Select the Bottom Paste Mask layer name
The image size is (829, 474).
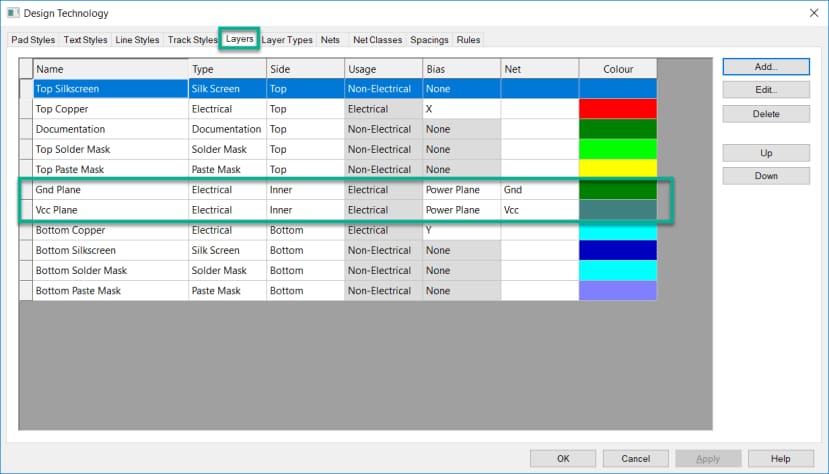coord(110,291)
